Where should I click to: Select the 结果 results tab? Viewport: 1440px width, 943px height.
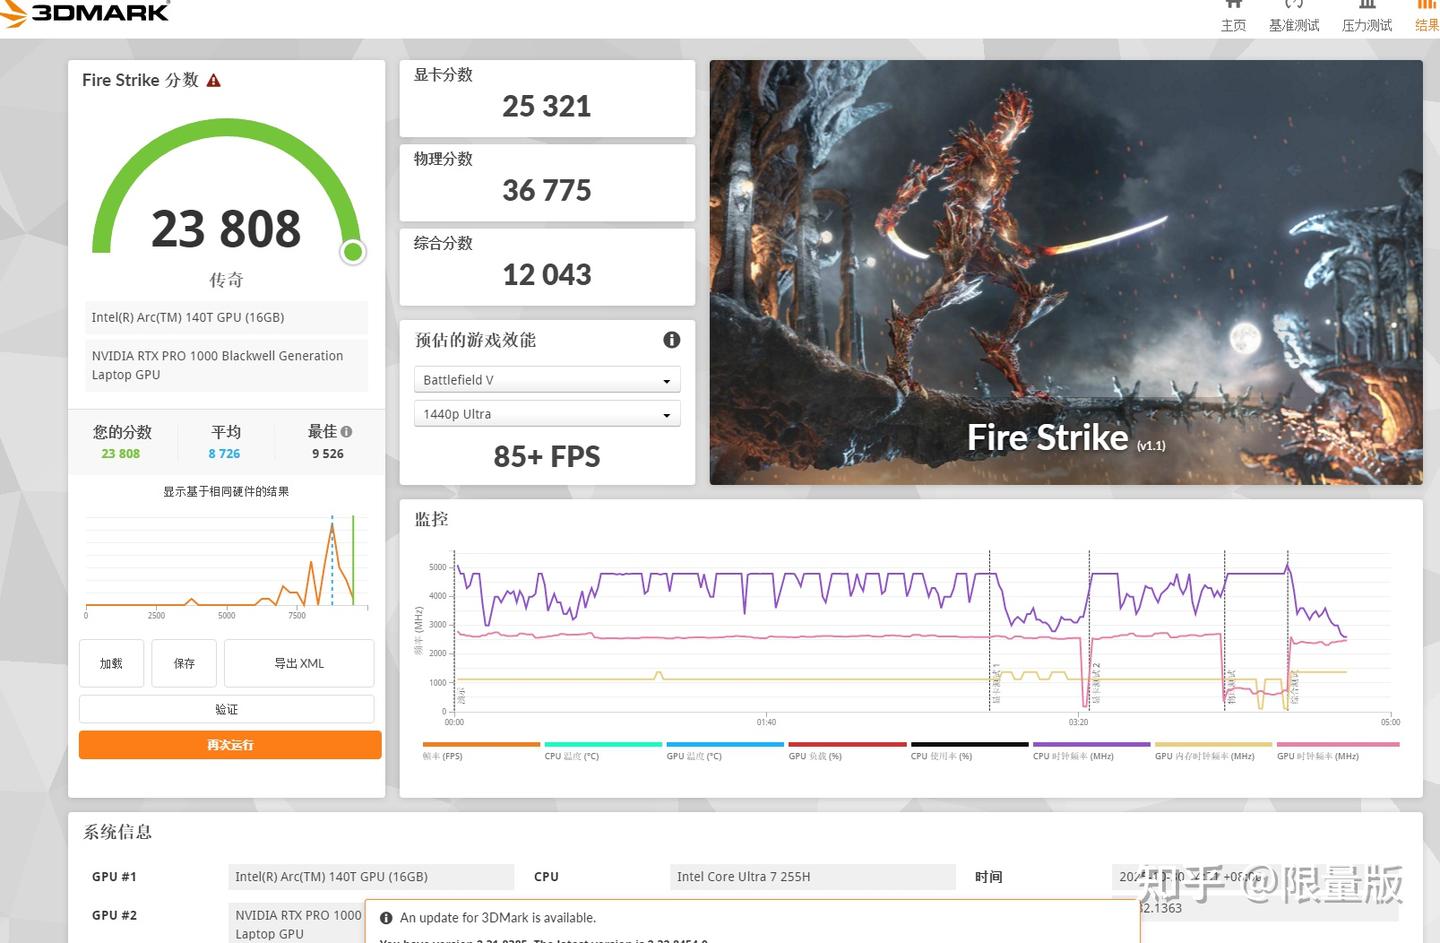point(1427,16)
